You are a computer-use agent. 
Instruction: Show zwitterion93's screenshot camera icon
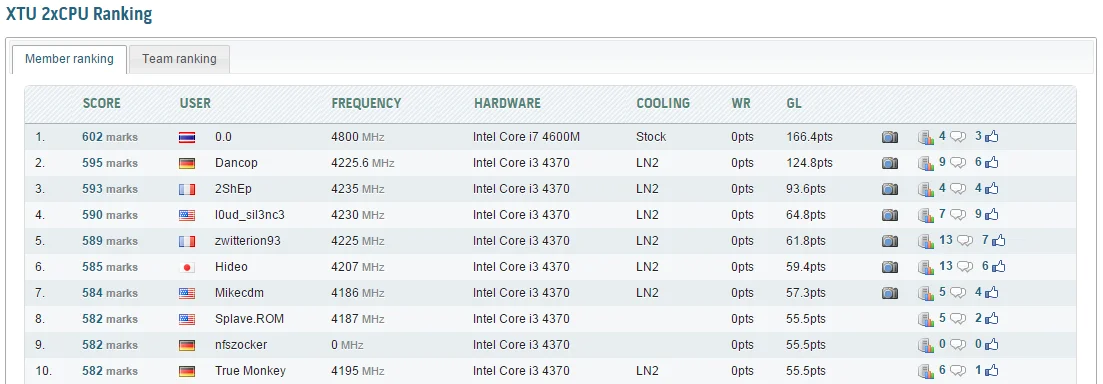point(890,241)
